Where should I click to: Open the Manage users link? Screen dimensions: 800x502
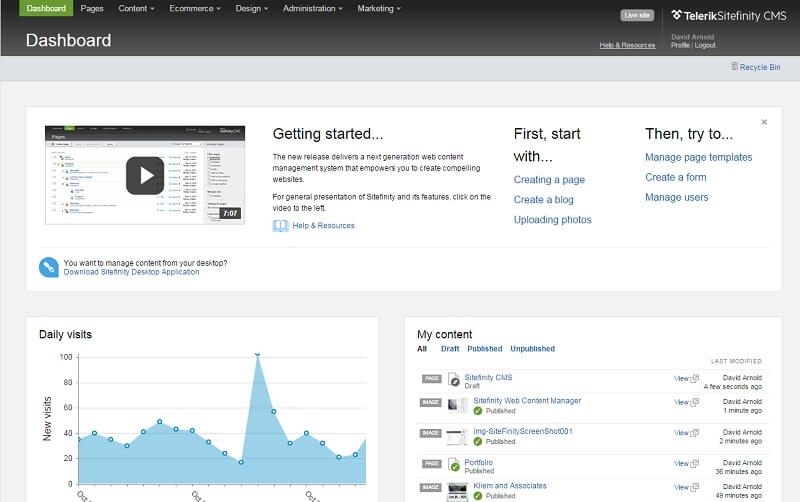pyautogui.click(x=677, y=197)
